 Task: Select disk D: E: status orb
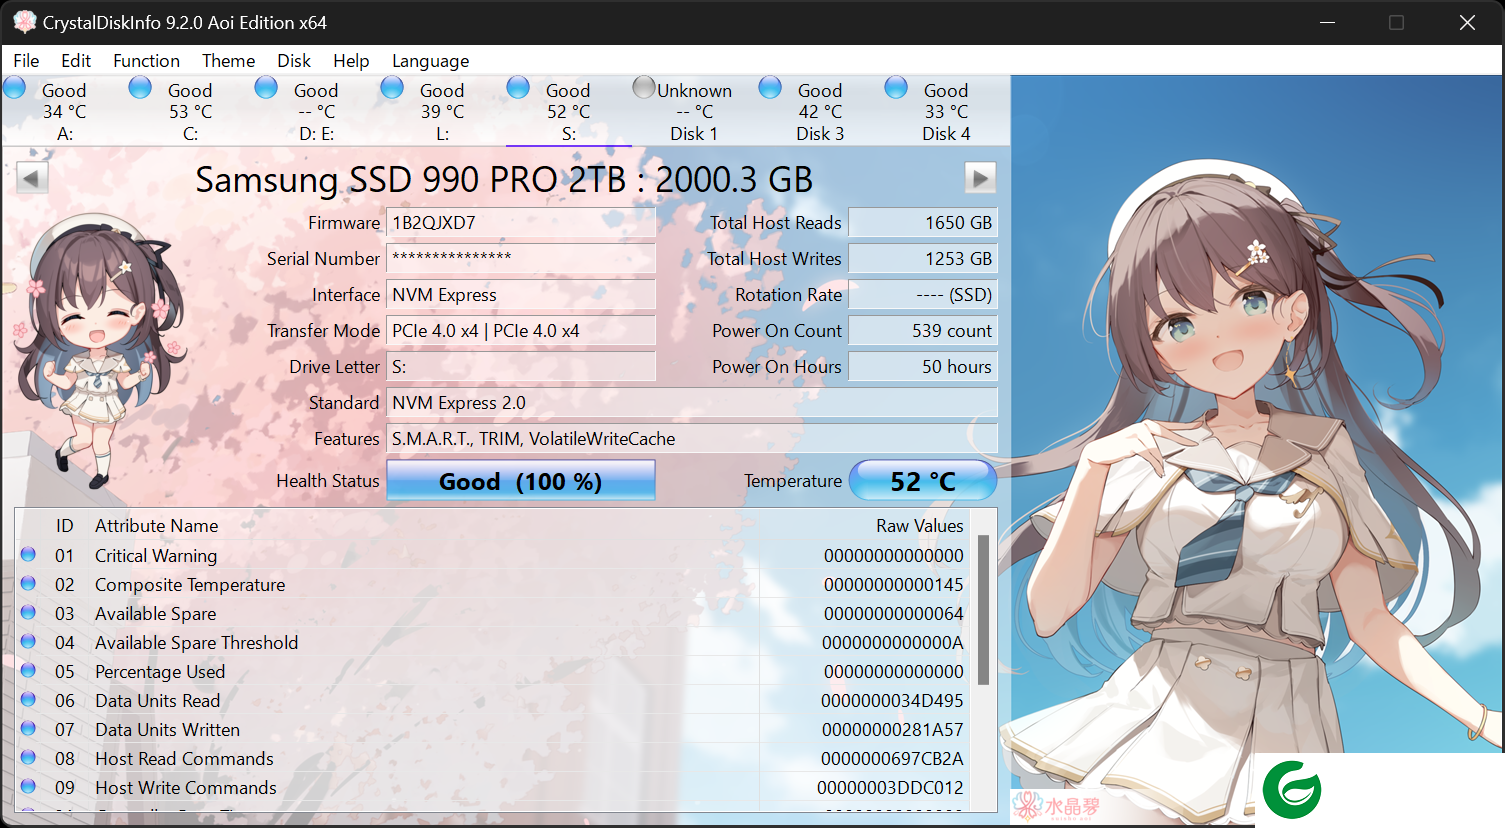[267, 88]
